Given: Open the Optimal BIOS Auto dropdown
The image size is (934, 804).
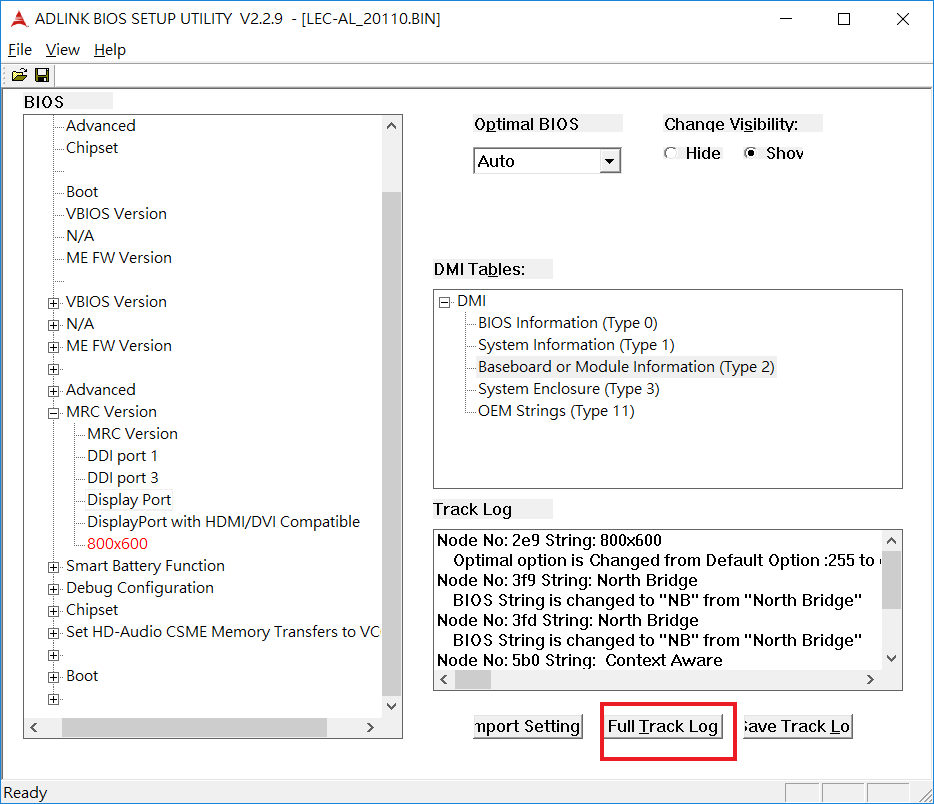Looking at the screenshot, I should [609, 161].
